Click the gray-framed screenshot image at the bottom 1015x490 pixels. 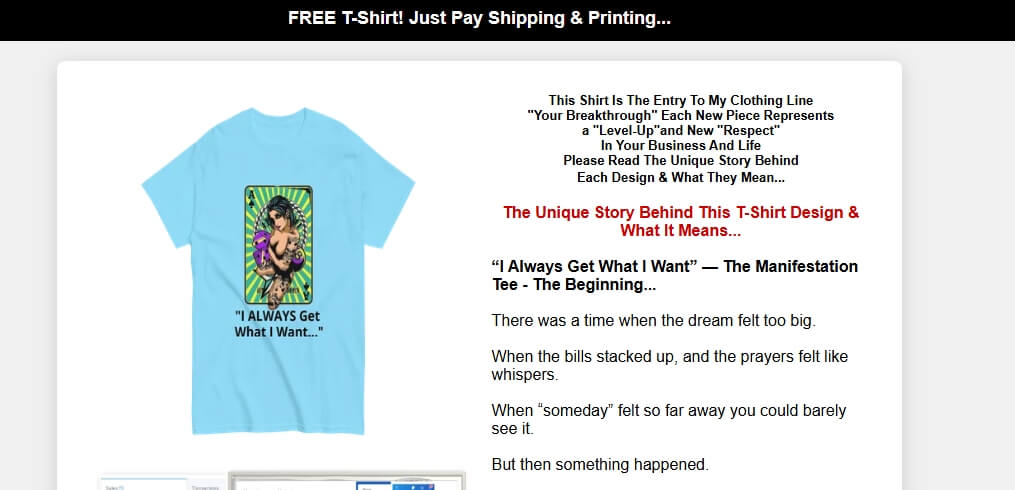347,481
